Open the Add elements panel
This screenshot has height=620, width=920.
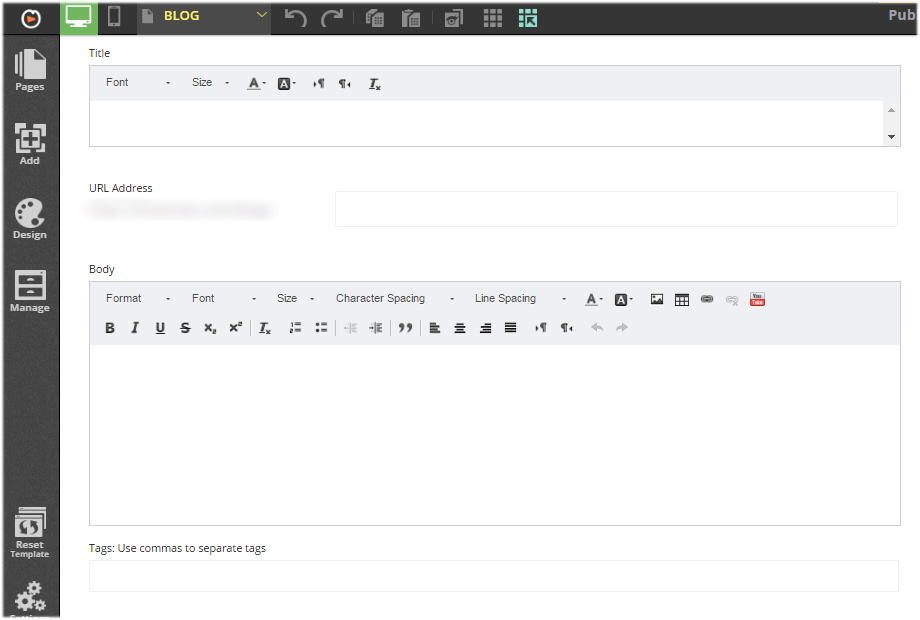click(30, 144)
